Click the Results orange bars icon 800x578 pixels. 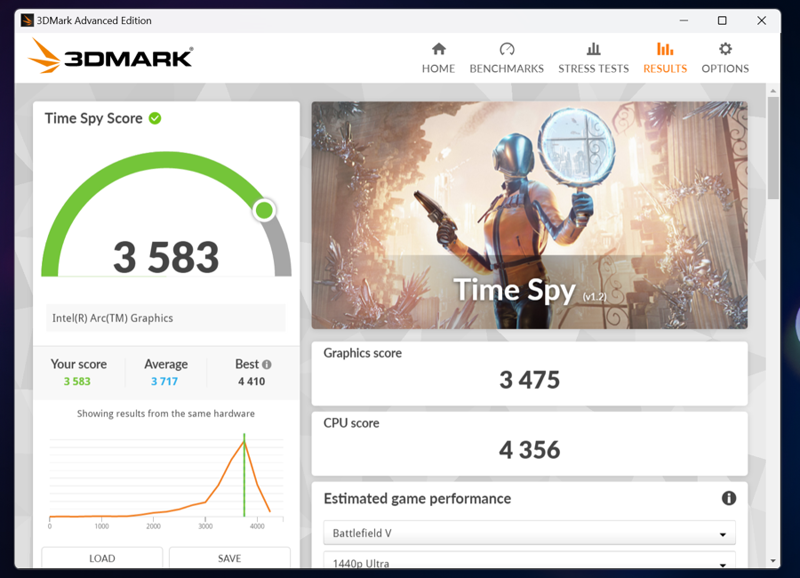pyautogui.click(x=665, y=49)
